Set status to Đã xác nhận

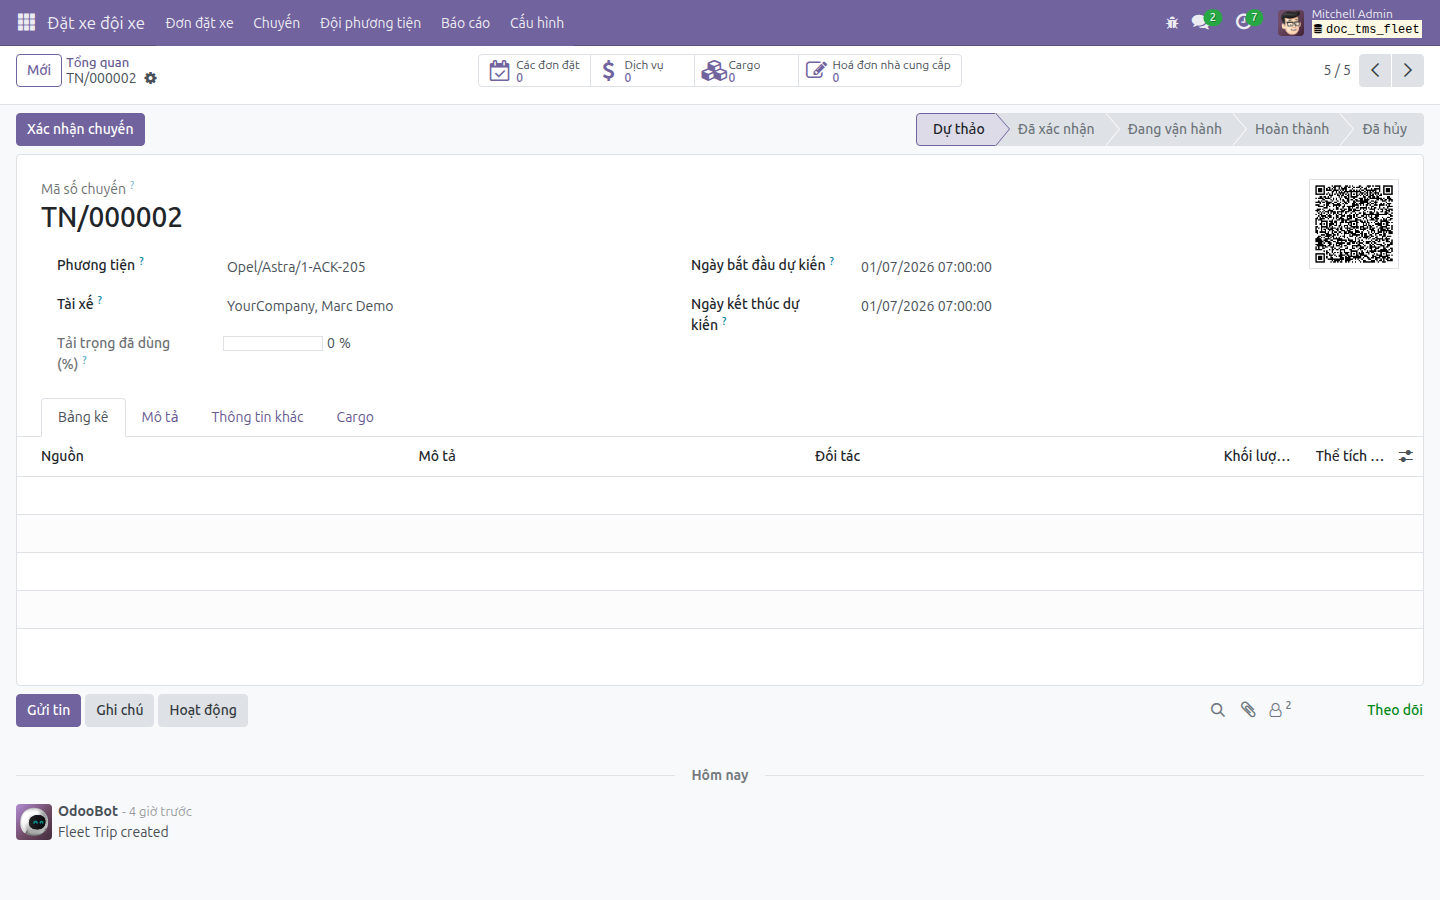[1055, 129]
